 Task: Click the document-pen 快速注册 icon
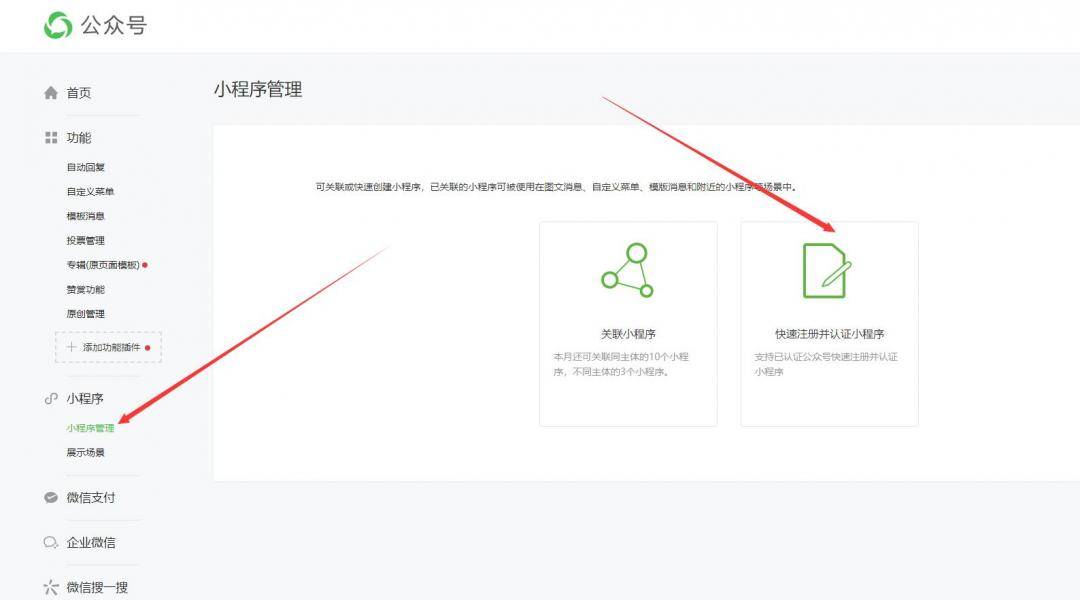tap(827, 271)
